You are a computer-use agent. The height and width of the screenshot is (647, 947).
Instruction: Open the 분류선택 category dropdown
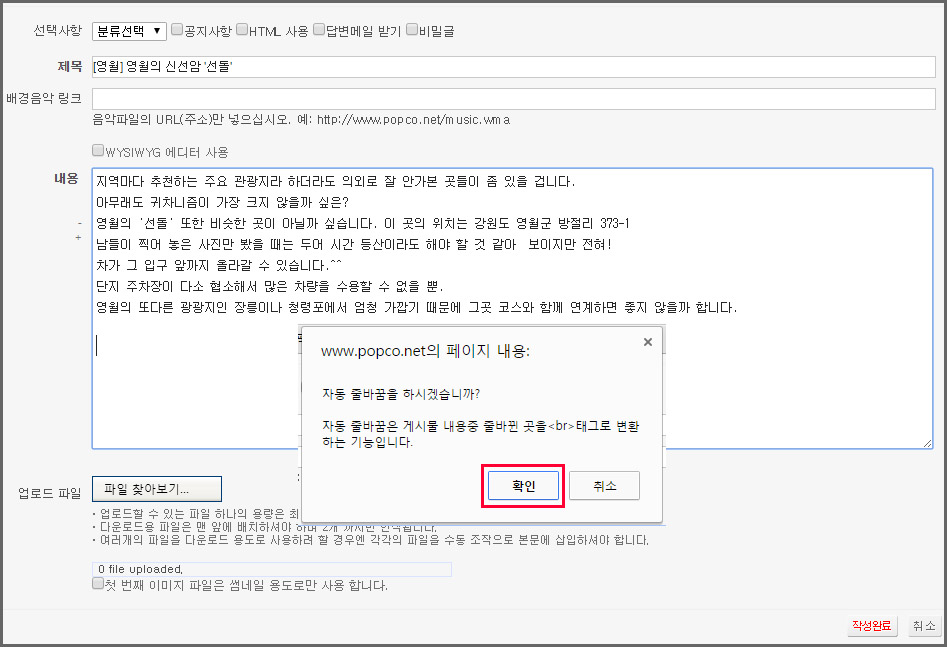[x=129, y=31]
